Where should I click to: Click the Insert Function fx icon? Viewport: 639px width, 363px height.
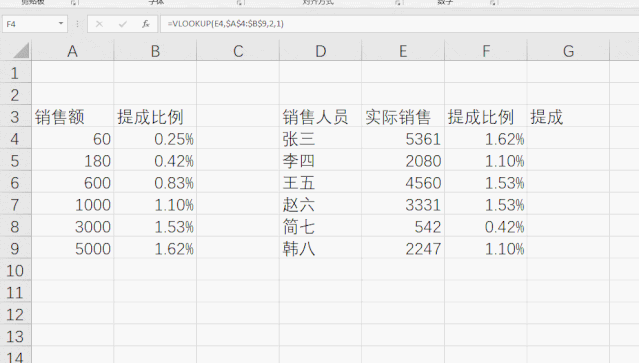point(146,24)
